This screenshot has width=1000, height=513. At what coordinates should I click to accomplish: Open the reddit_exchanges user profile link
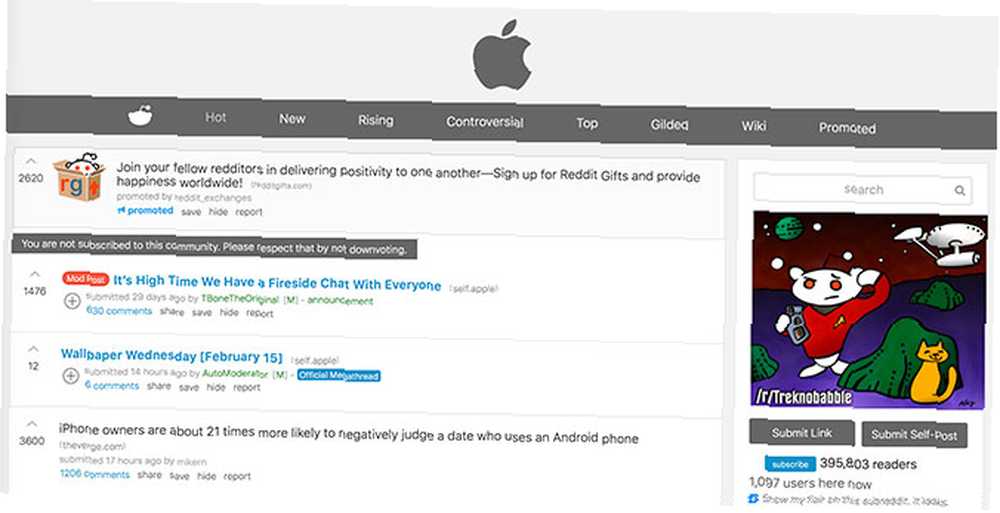click(x=212, y=198)
